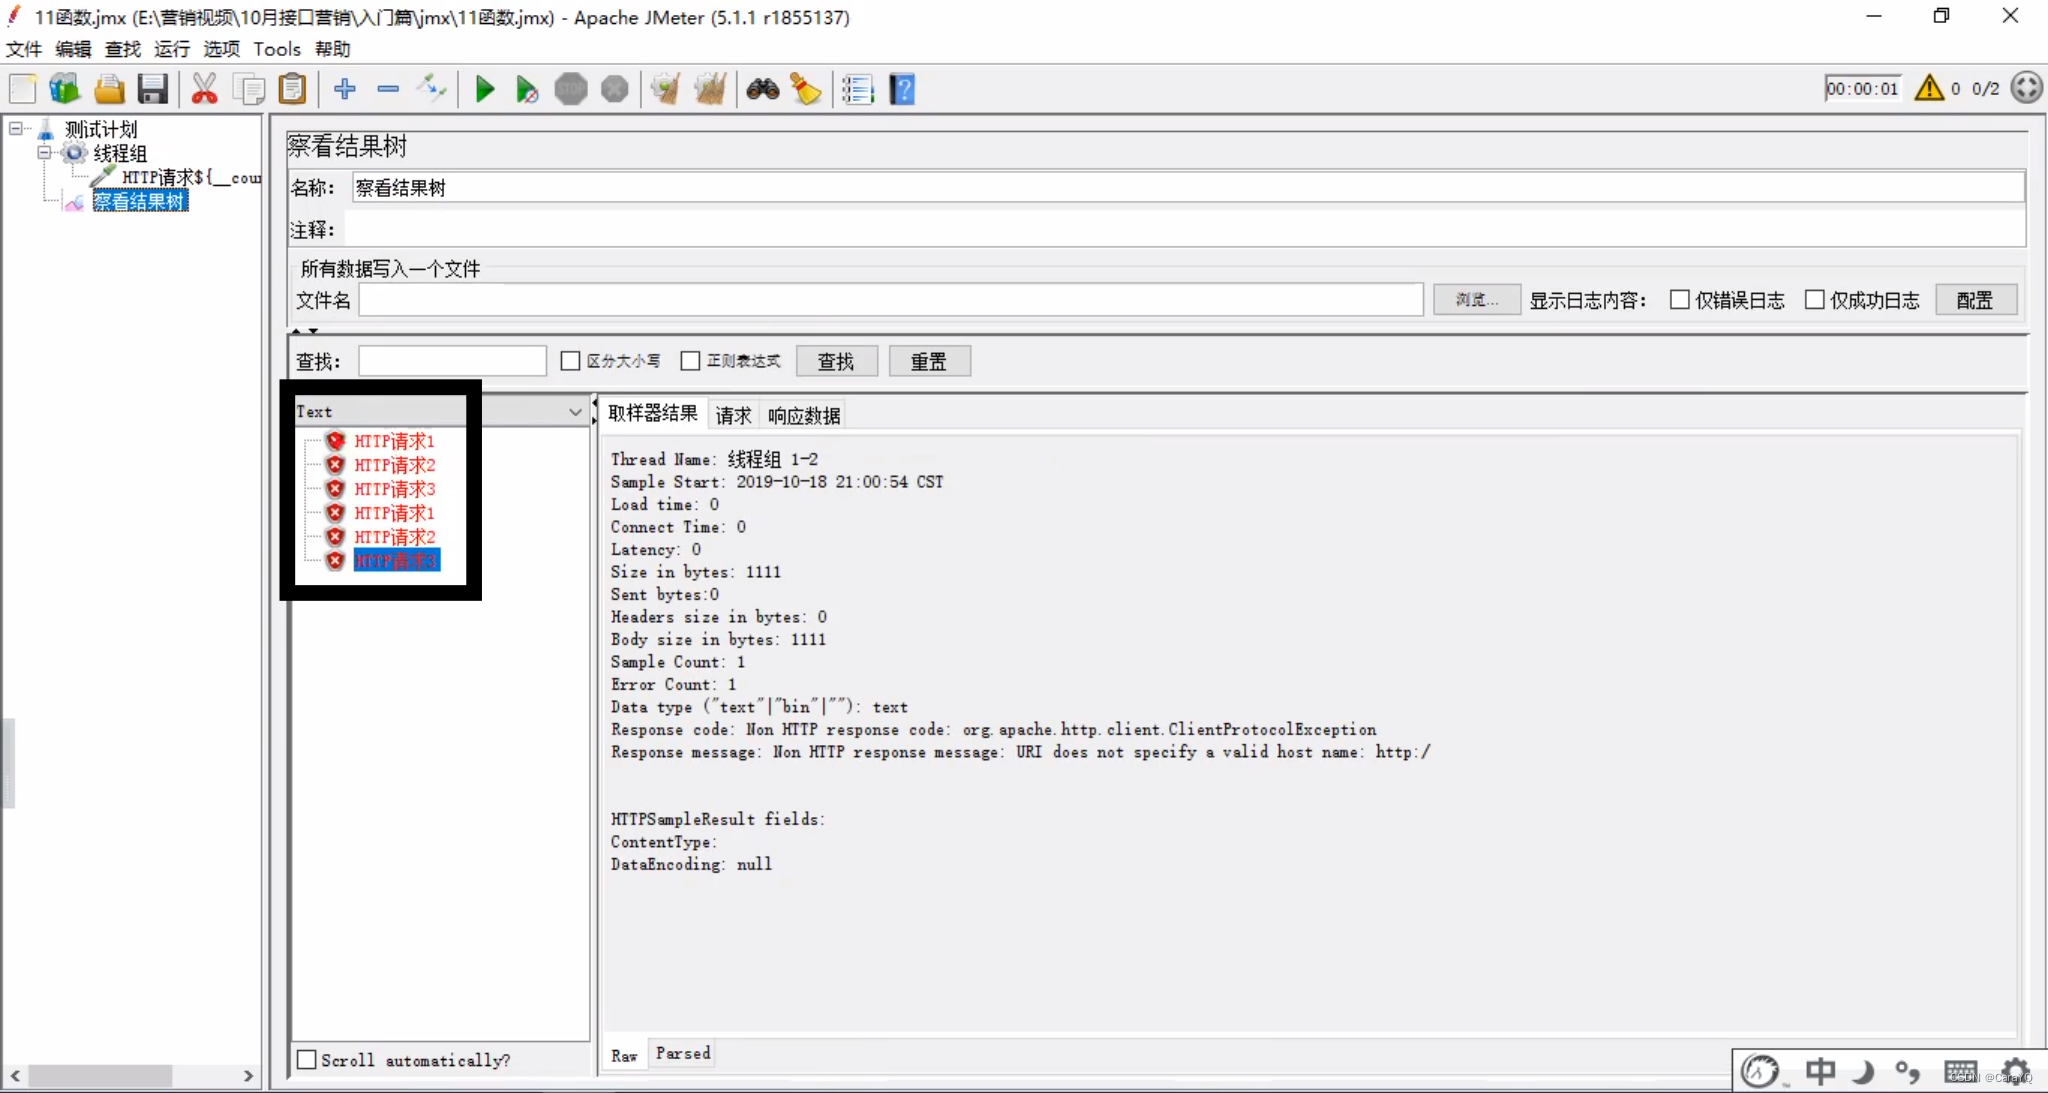2048x1093 pixels.
Task: Click the Clear results broom icon
Action: click(x=665, y=89)
